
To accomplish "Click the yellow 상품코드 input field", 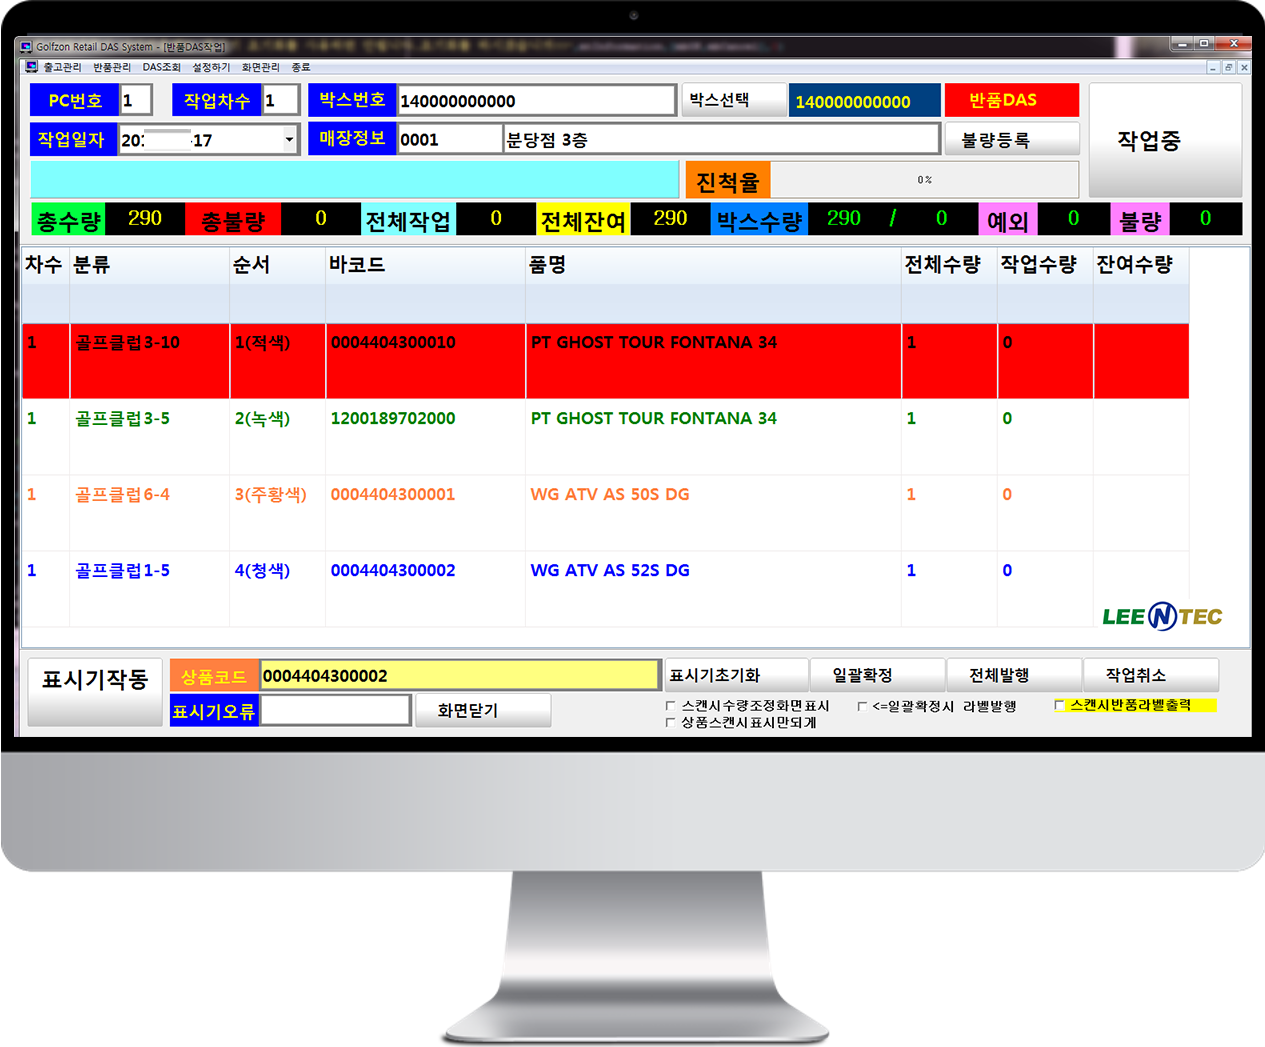I will pos(459,675).
